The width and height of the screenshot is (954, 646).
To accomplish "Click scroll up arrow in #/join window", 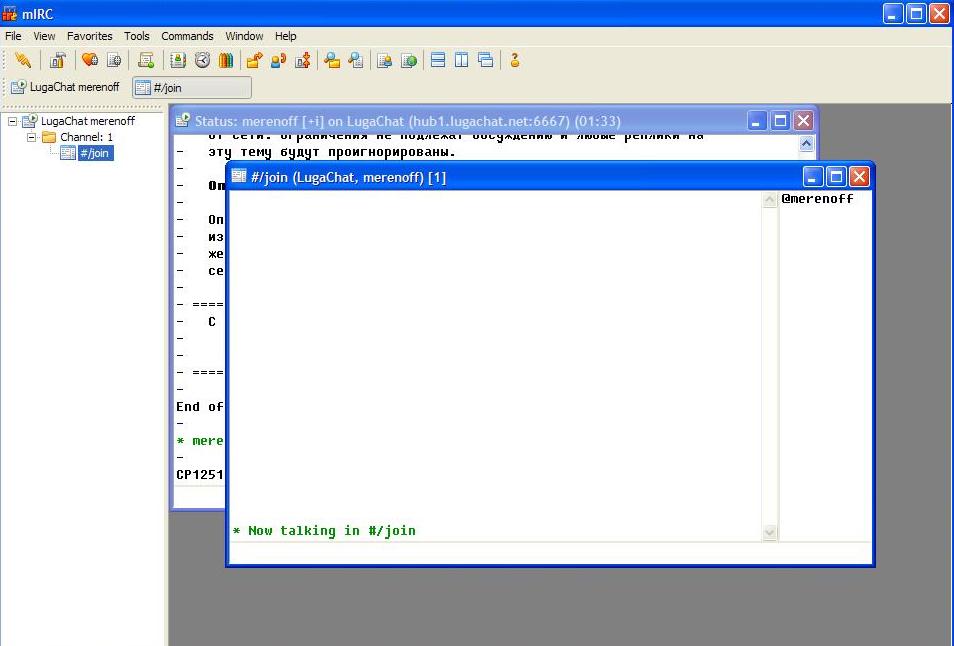I will coord(770,200).
